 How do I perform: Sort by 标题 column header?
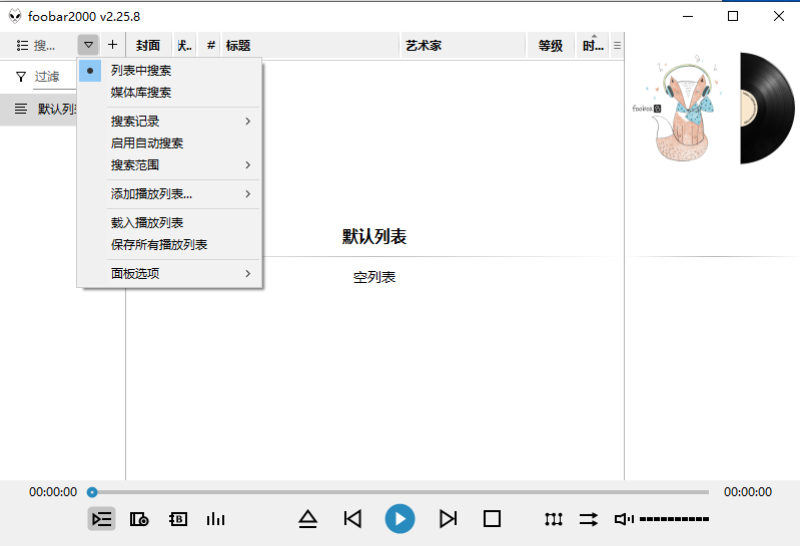(311, 45)
